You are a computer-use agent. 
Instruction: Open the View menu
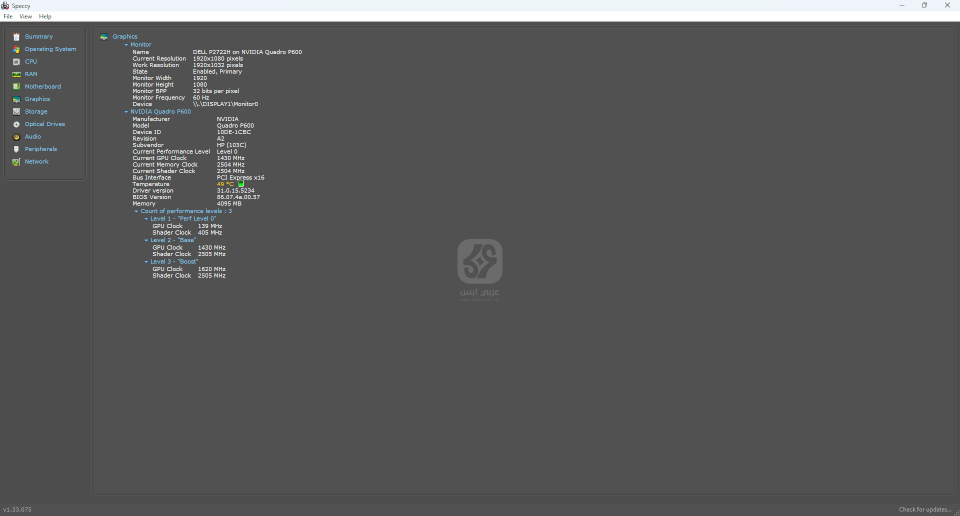(26, 17)
